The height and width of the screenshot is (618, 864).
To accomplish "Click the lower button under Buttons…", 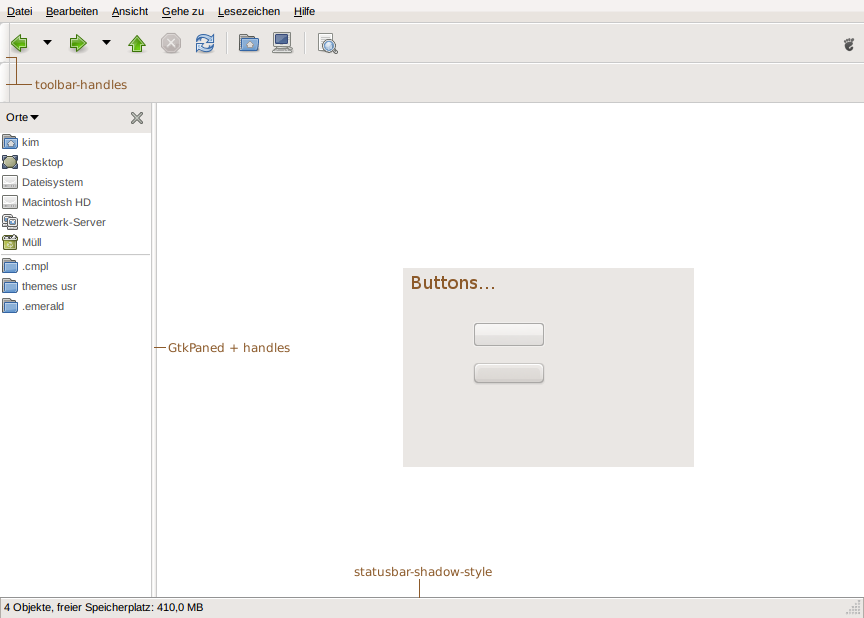I will click(x=508, y=373).
